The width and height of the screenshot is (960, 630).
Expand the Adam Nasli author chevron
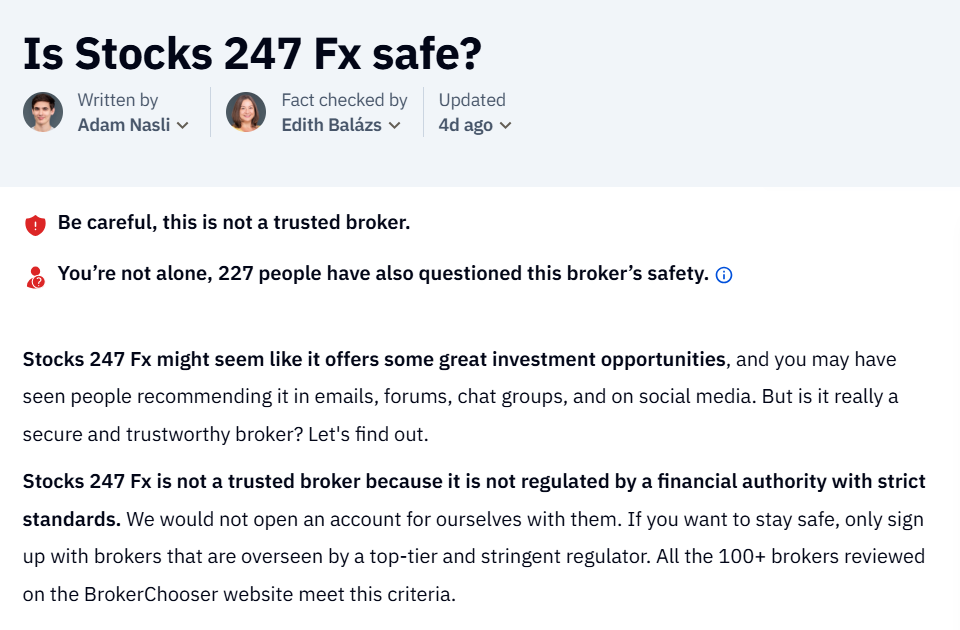coord(182,126)
